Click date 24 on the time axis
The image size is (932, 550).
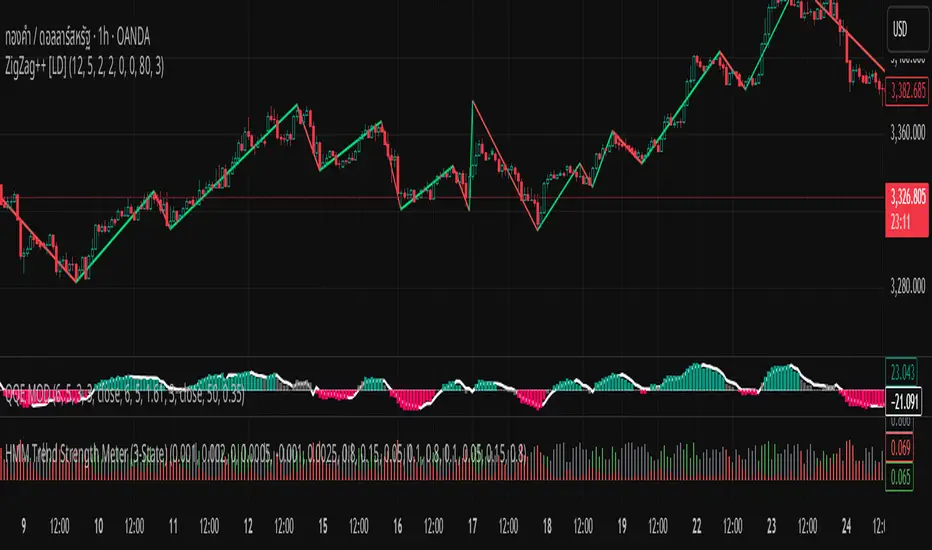click(x=846, y=526)
